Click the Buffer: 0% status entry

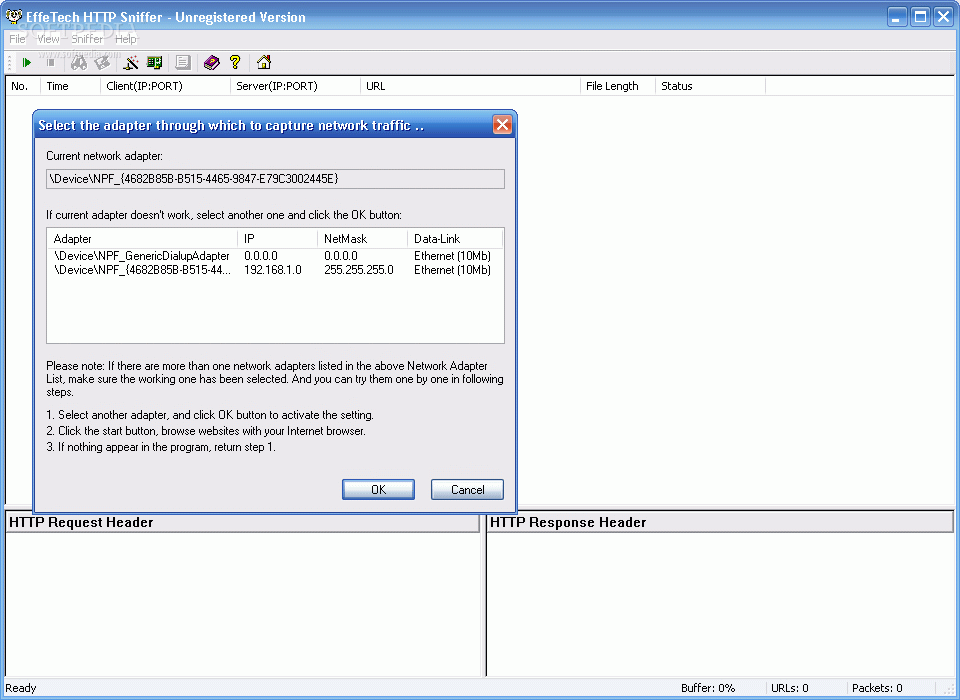(708, 688)
